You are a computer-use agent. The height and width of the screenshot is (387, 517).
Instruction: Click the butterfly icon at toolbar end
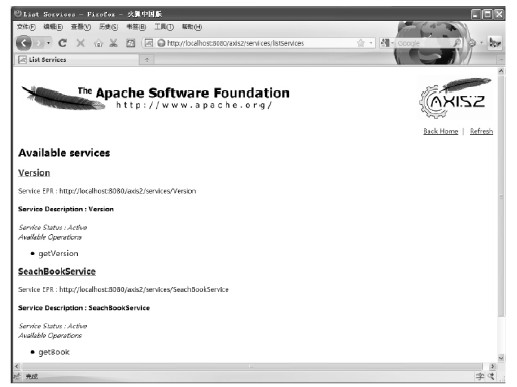point(495,43)
